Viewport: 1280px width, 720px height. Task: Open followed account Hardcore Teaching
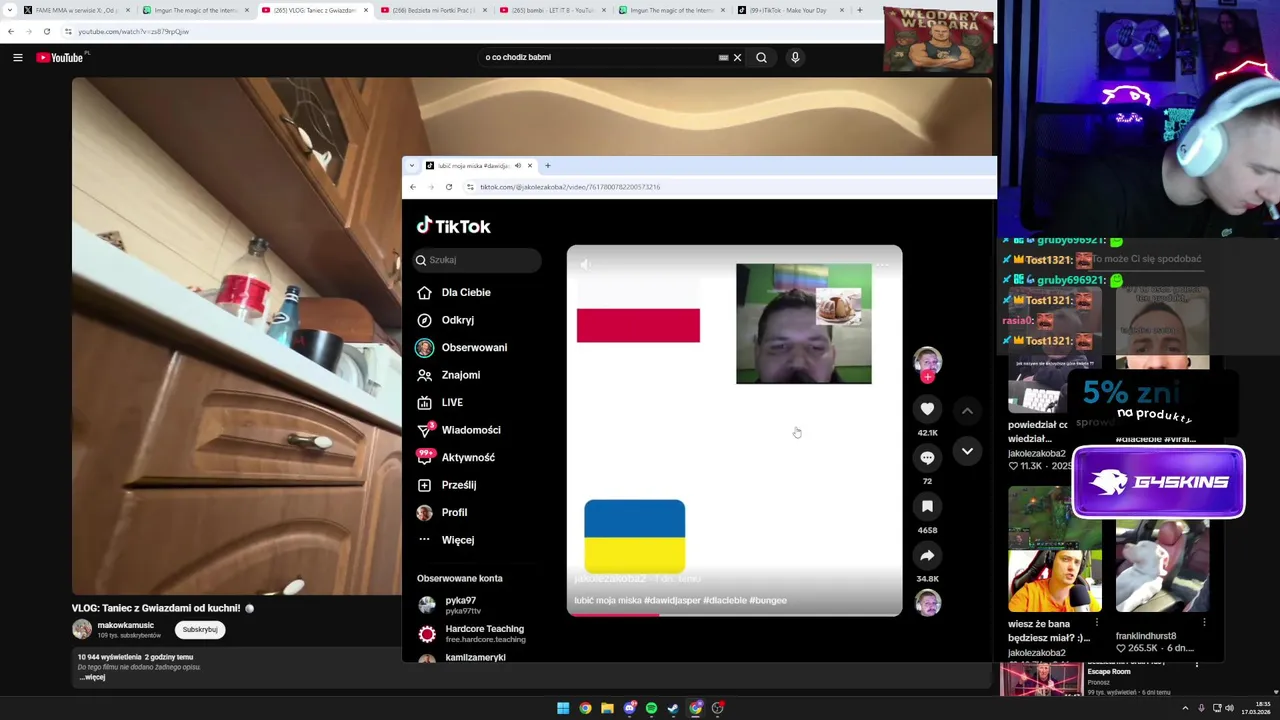pos(472,634)
